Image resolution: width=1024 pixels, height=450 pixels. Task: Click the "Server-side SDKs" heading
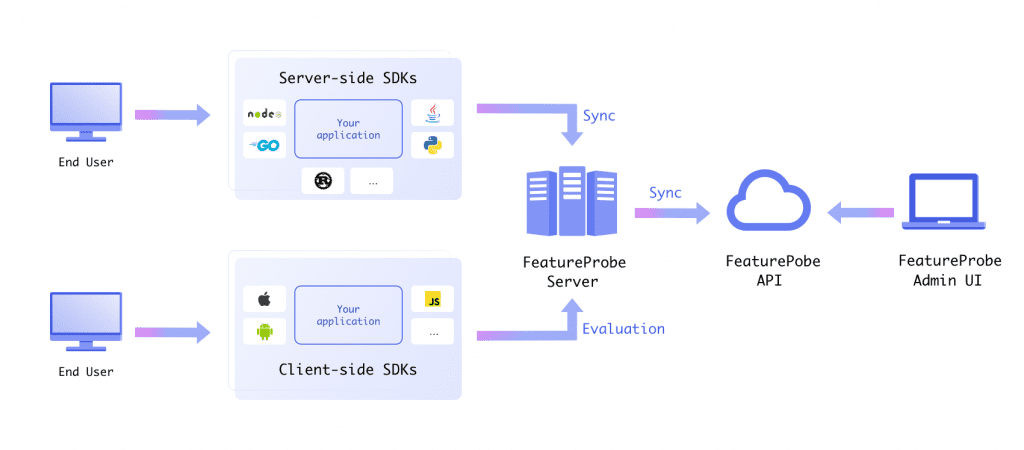(348, 78)
